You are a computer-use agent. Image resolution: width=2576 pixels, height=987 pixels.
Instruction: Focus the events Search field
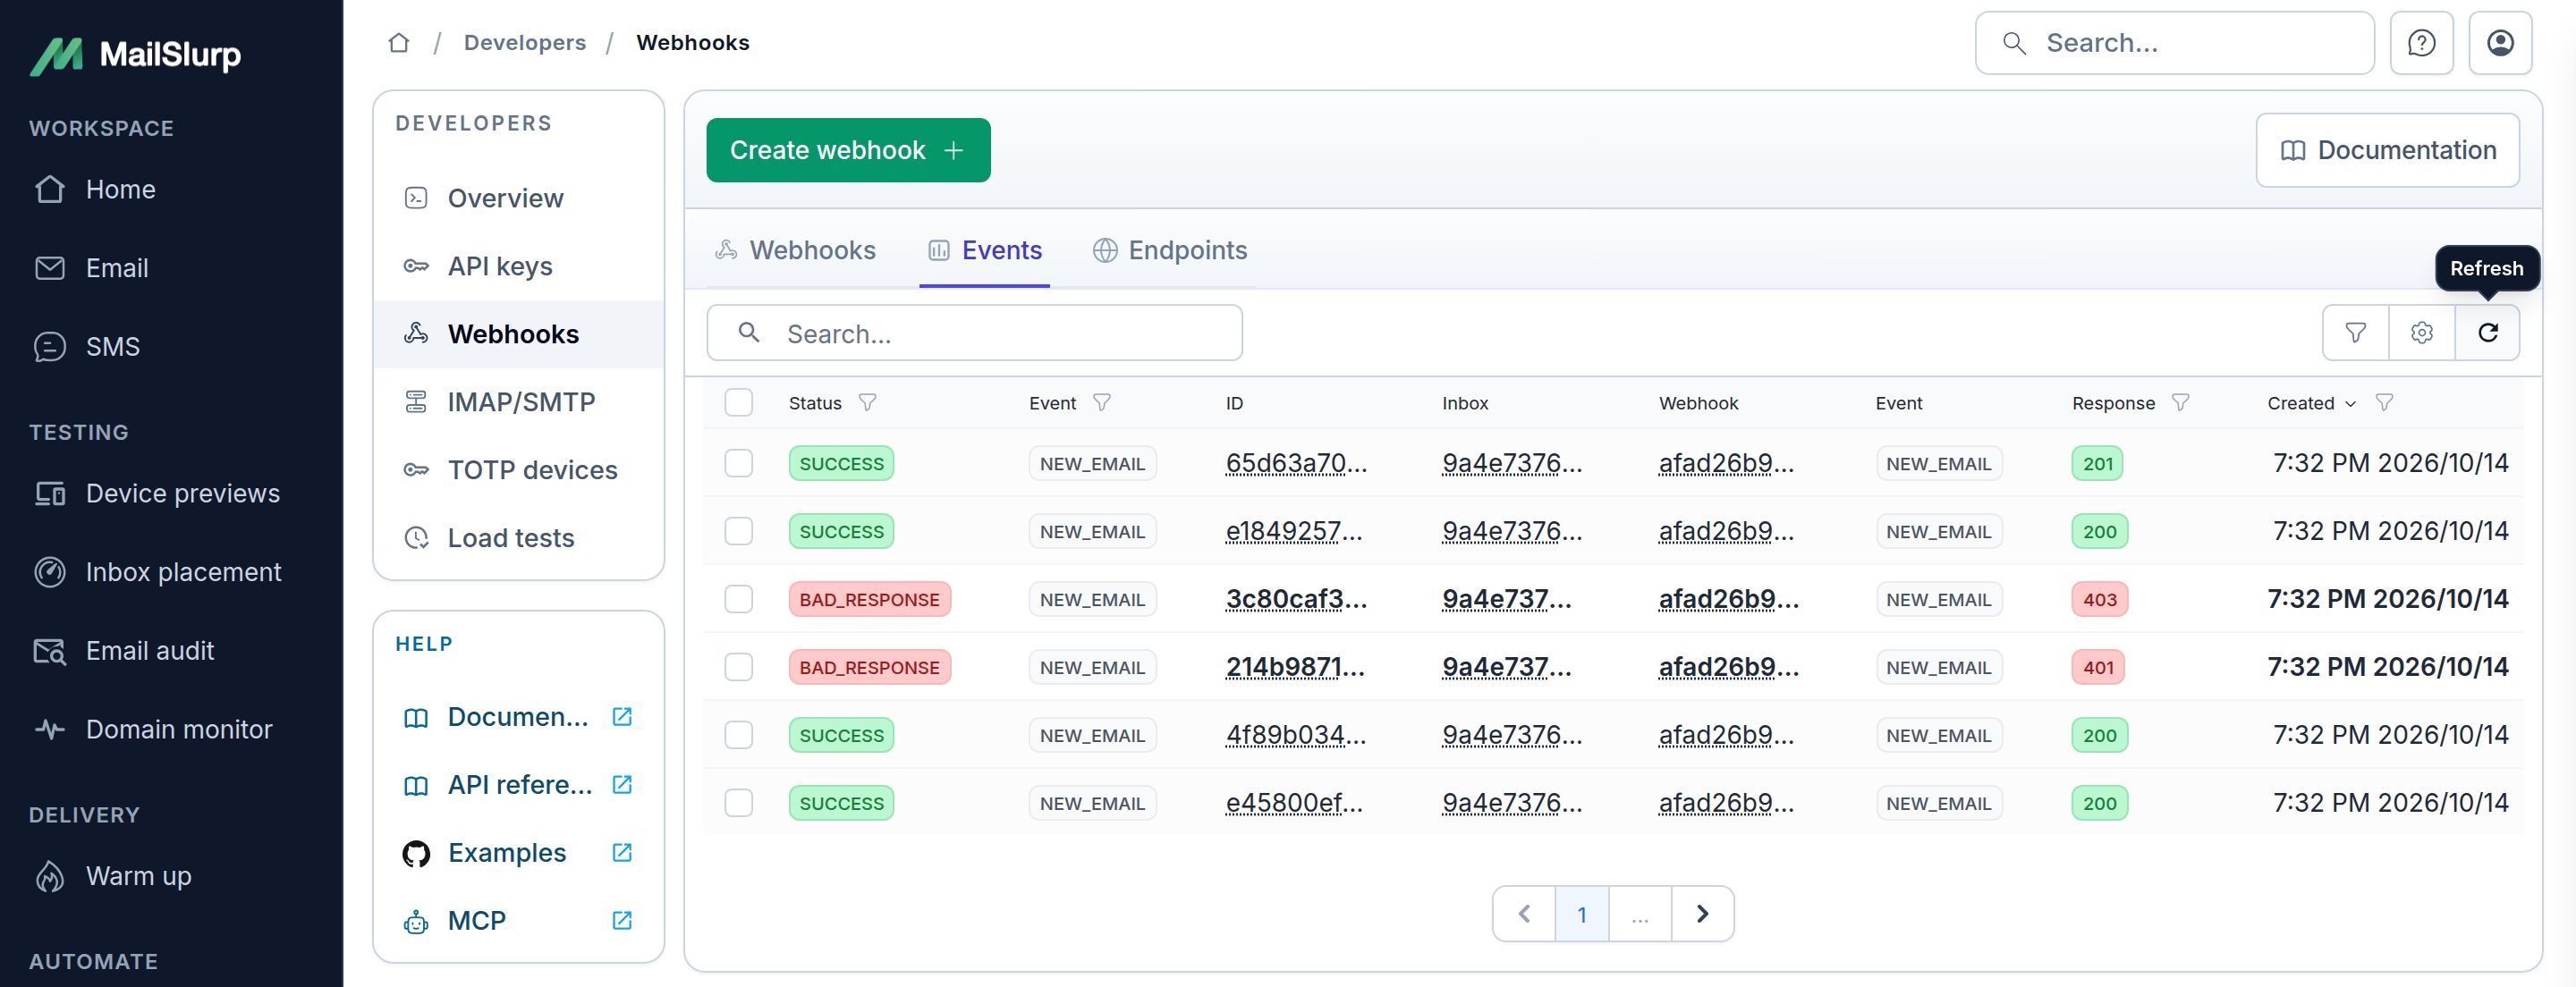point(975,333)
